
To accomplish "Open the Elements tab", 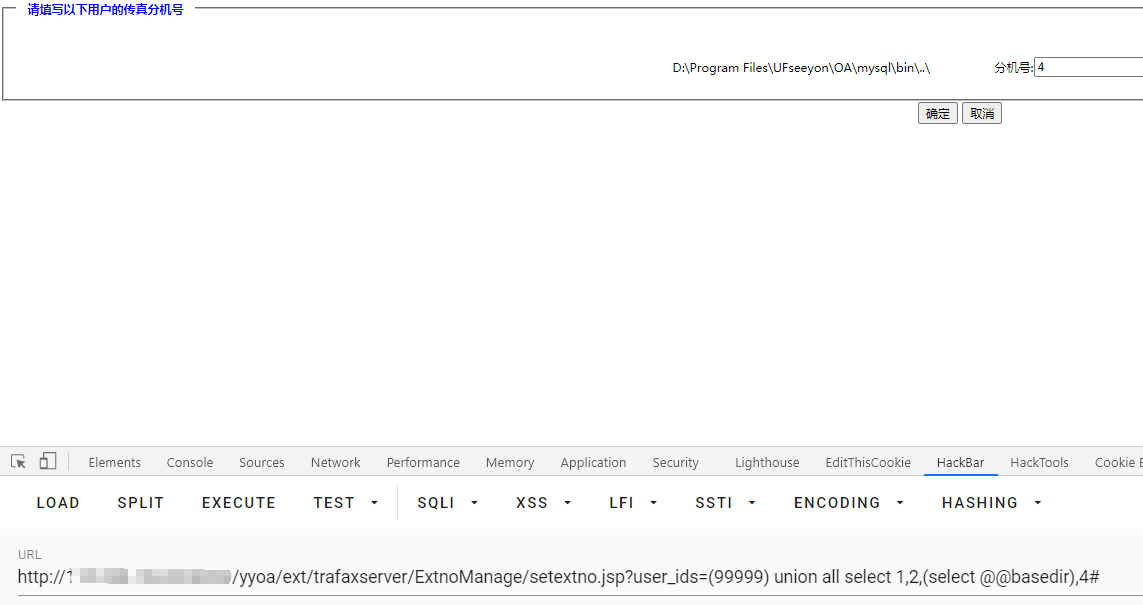I will pos(114,463).
